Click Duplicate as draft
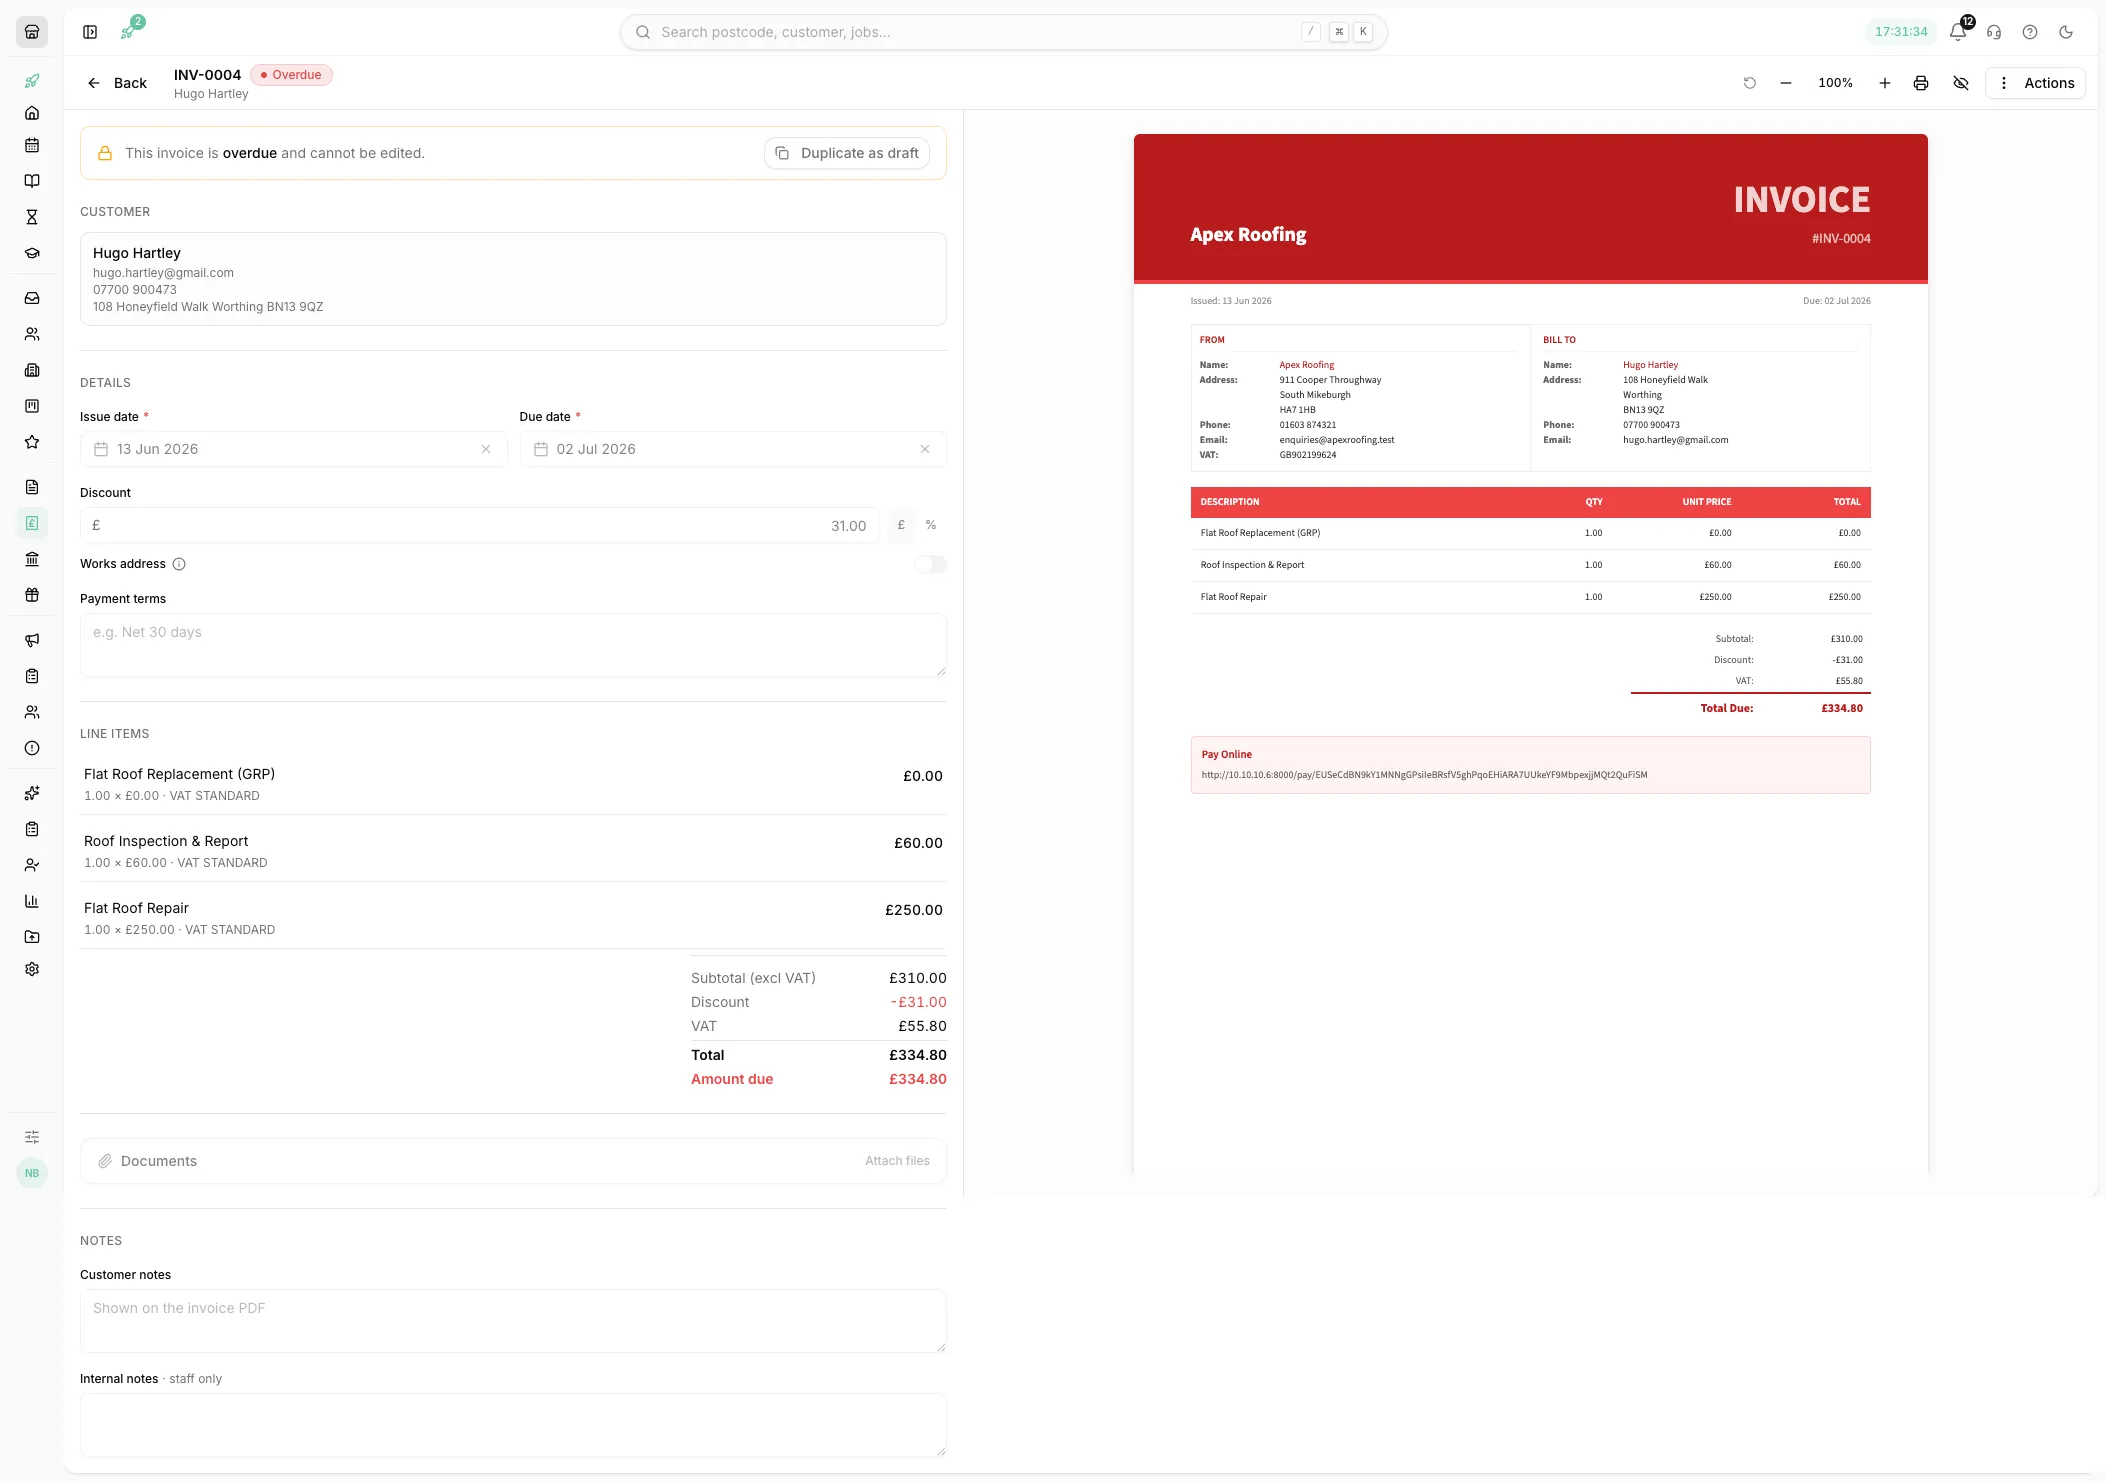The image size is (2106, 1481). (848, 153)
